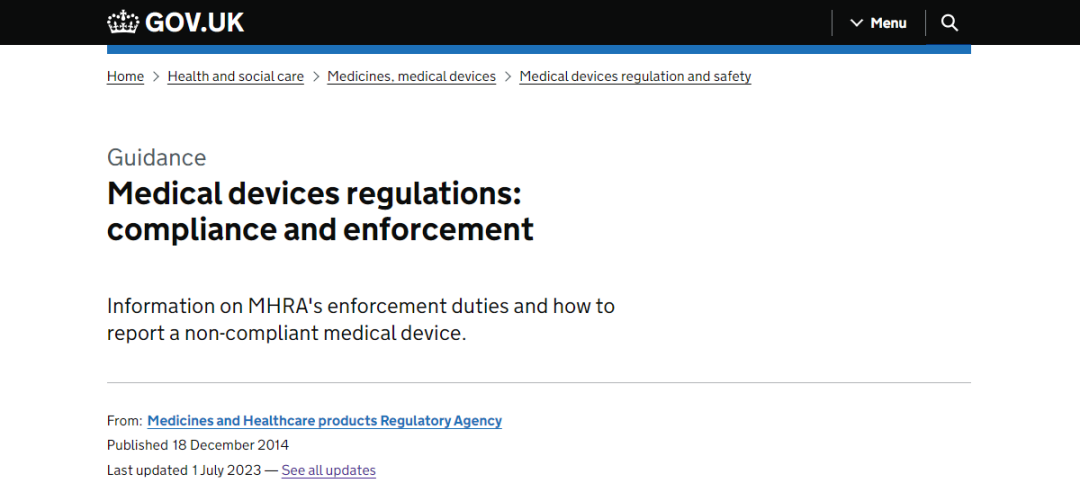Click the Medical devices regulations page heading
Screen dimensions: 1080x501
pos(320,210)
